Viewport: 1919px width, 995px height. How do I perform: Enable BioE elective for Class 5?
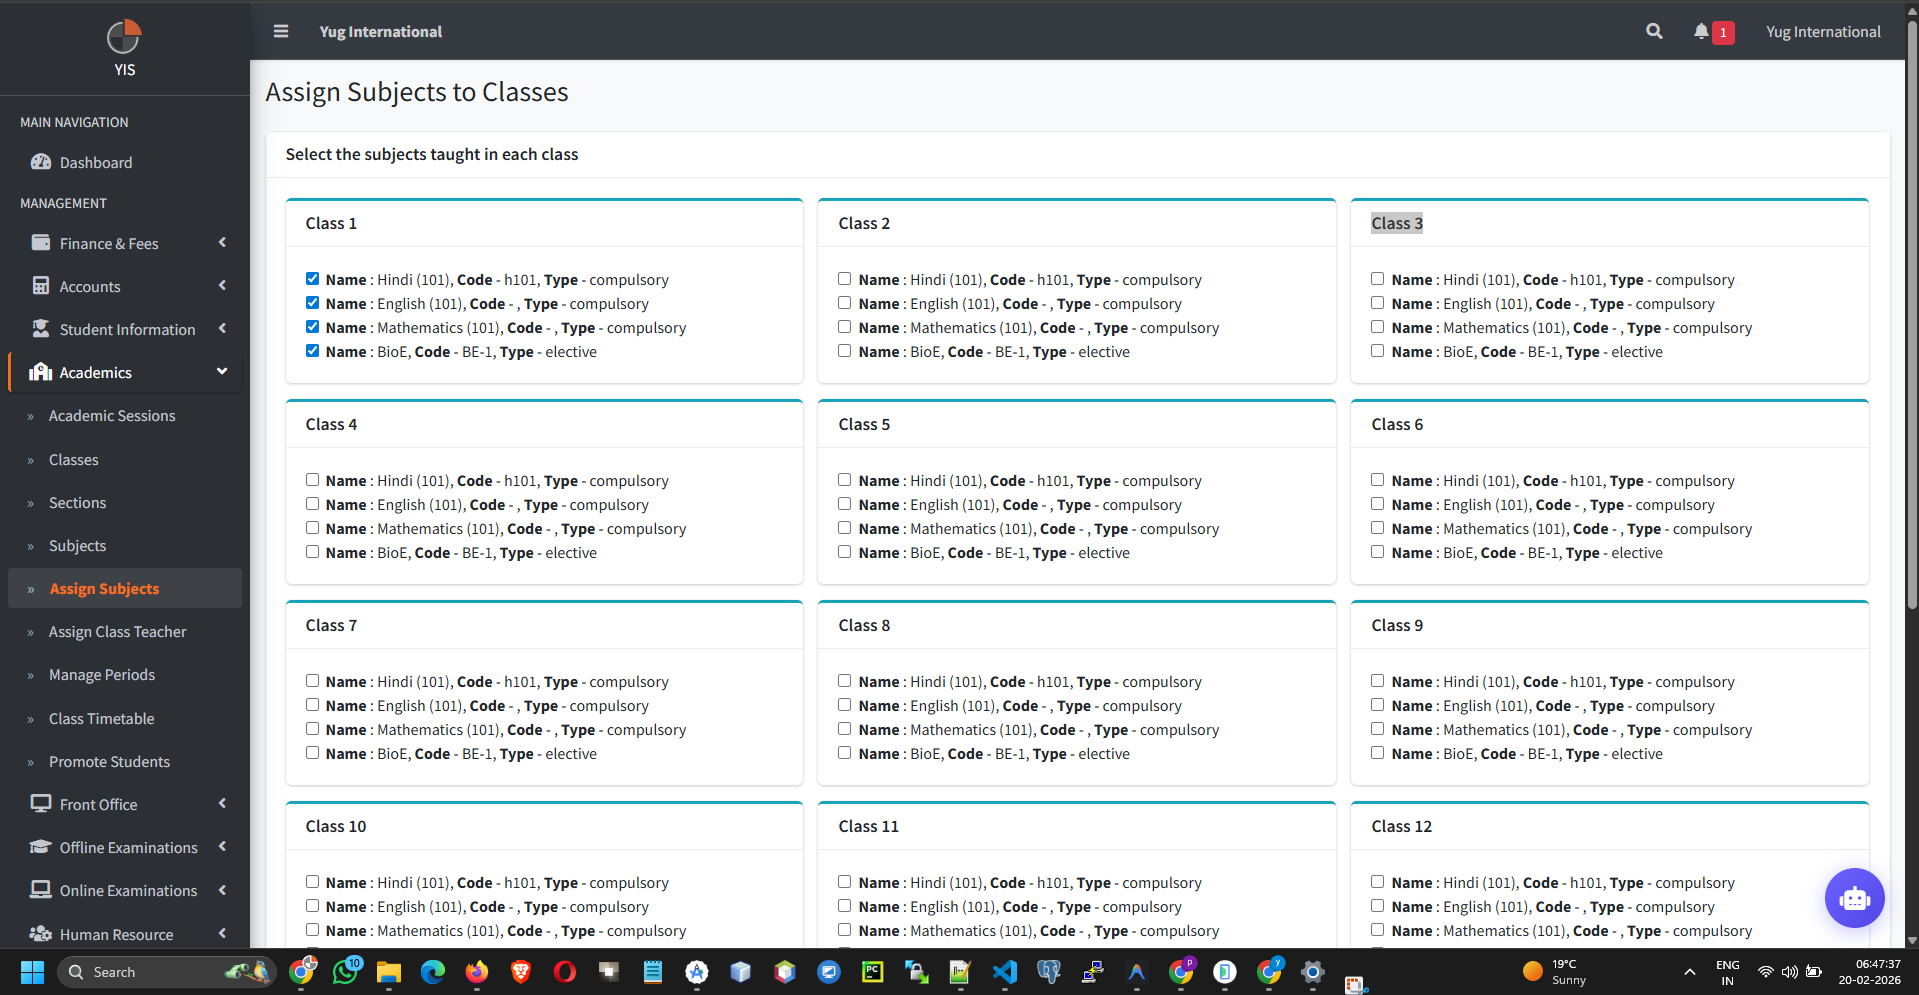pos(844,551)
